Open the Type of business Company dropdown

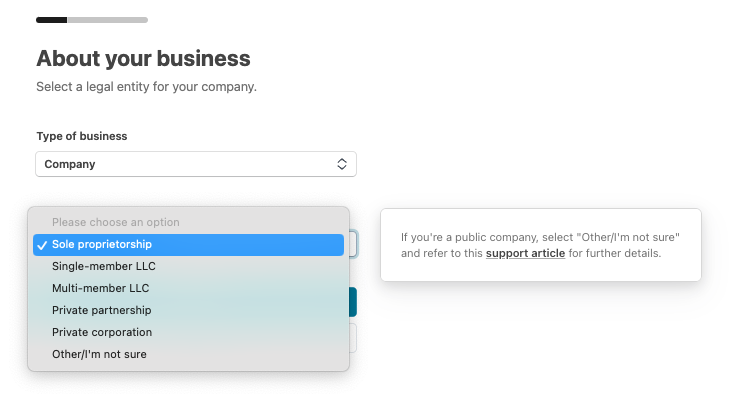[196, 164]
